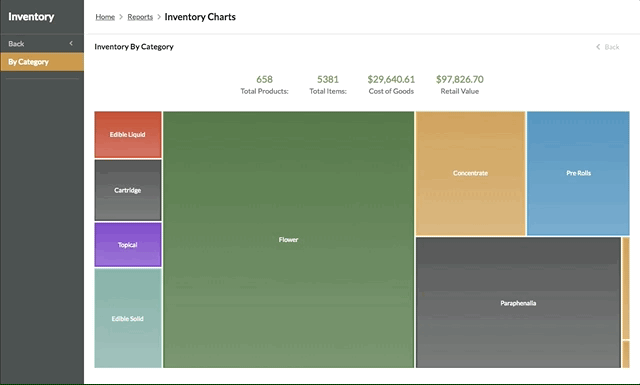Select the Paraphenalia treemap tile
The image size is (640, 385).
(x=518, y=303)
